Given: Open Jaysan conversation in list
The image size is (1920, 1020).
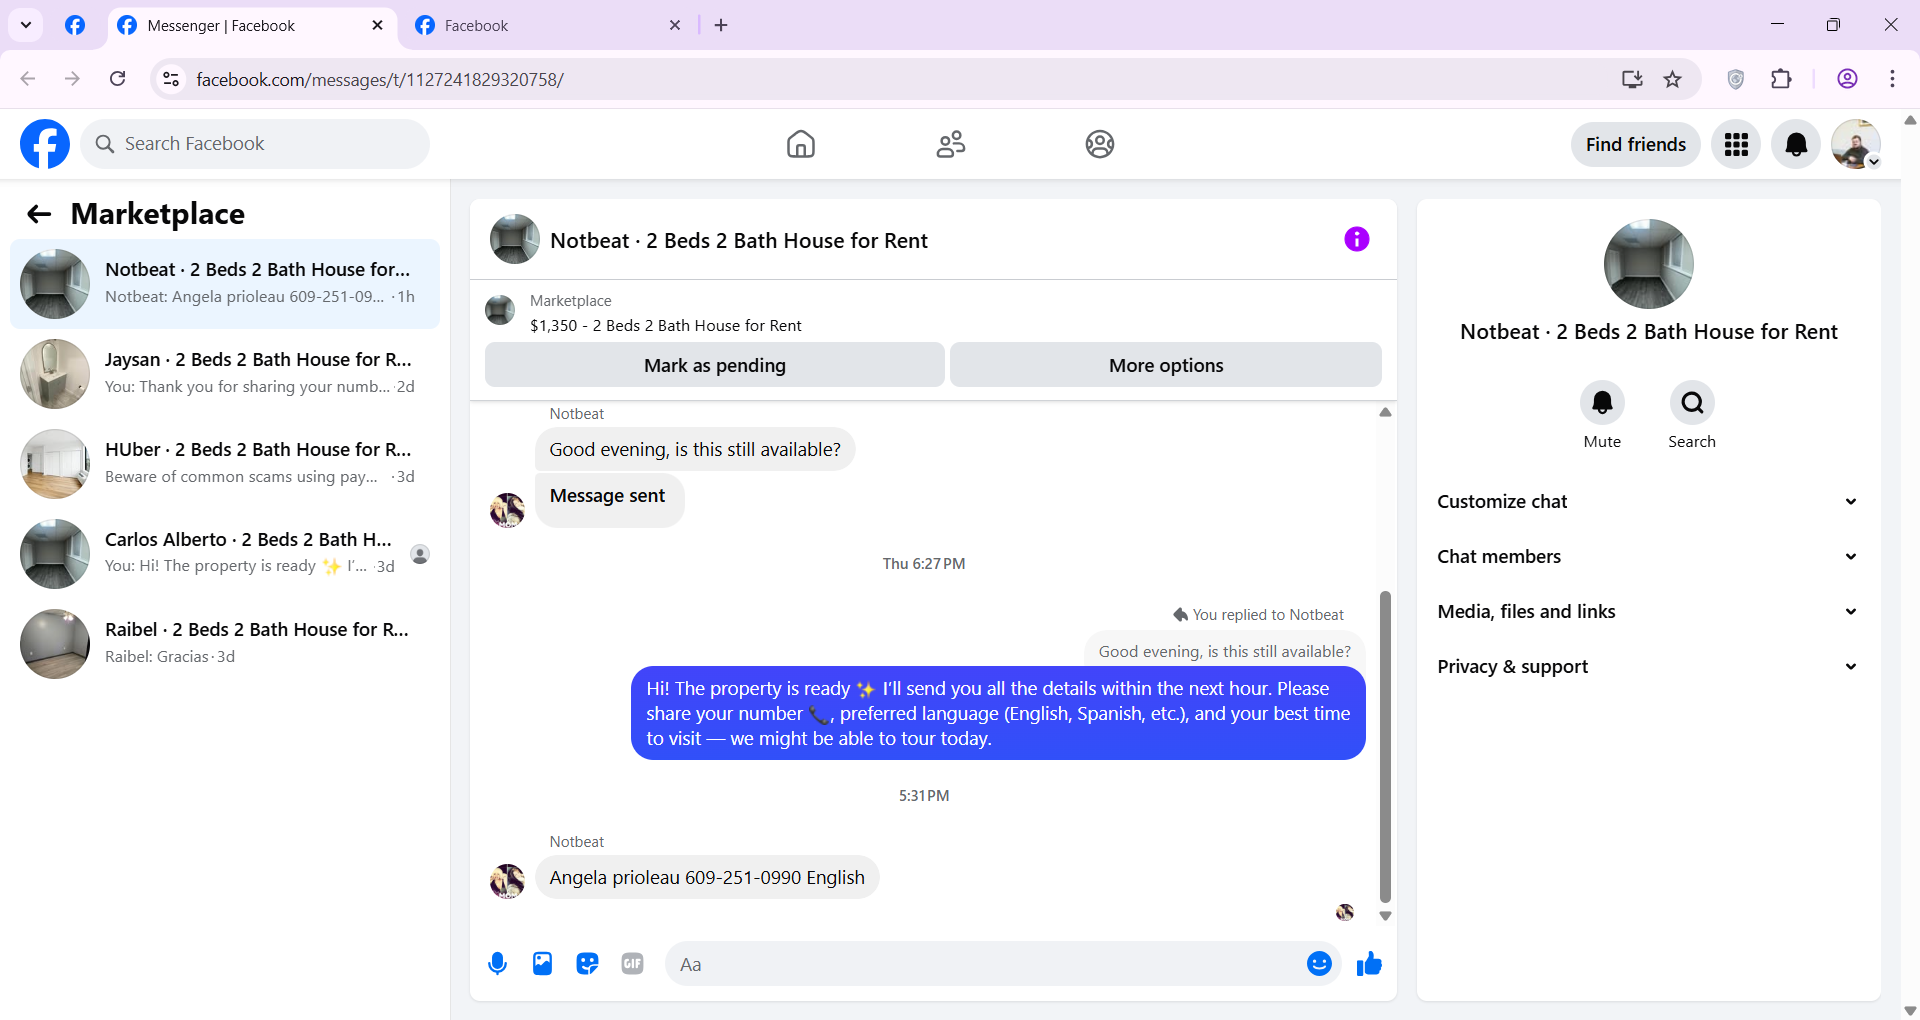Looking at the screenshot, I should click(x=225, y=374).
